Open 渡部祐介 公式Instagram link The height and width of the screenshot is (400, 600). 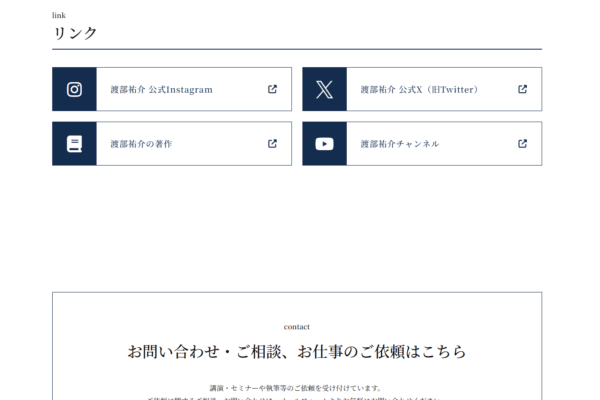(172, 89)
